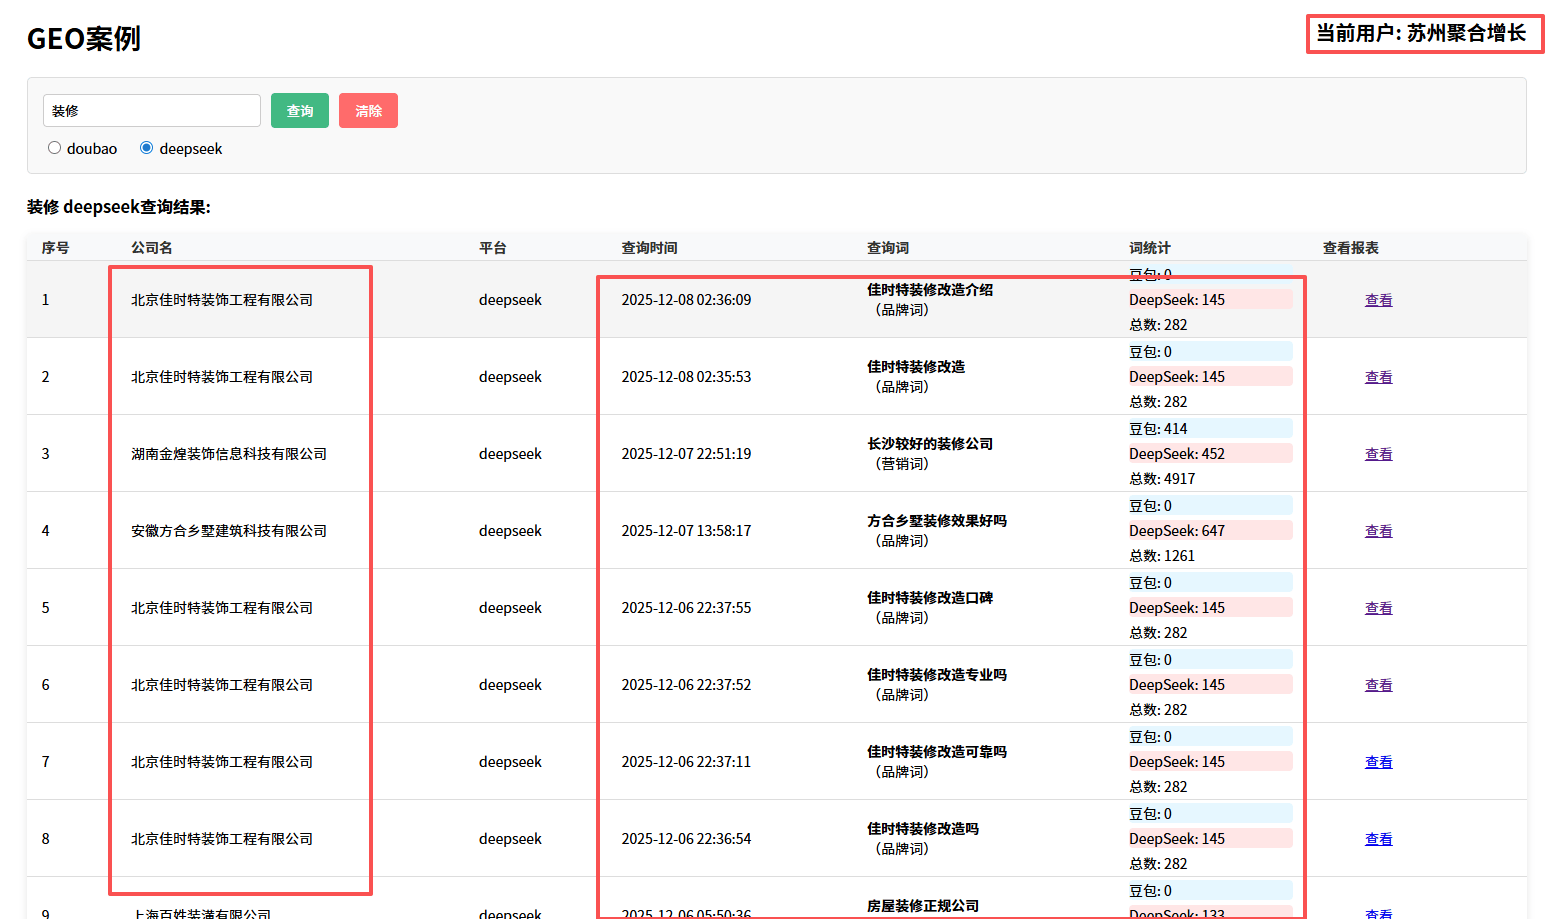Click the 公司名 column header
This screenshot has width=1551, height=919.
pyautogui.click(x=152, y=248)
